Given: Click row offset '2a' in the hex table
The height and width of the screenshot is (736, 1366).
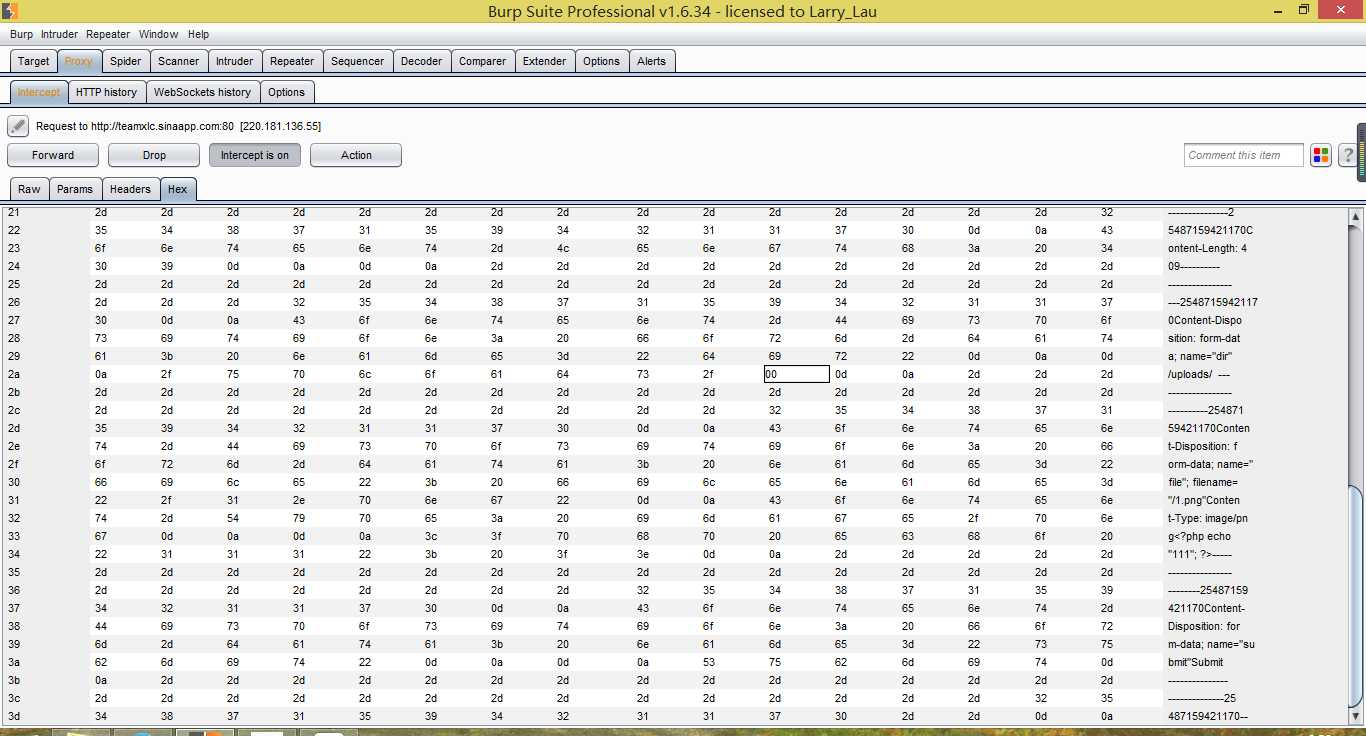Looking at the screenshot, I should [x=14, y=374].
